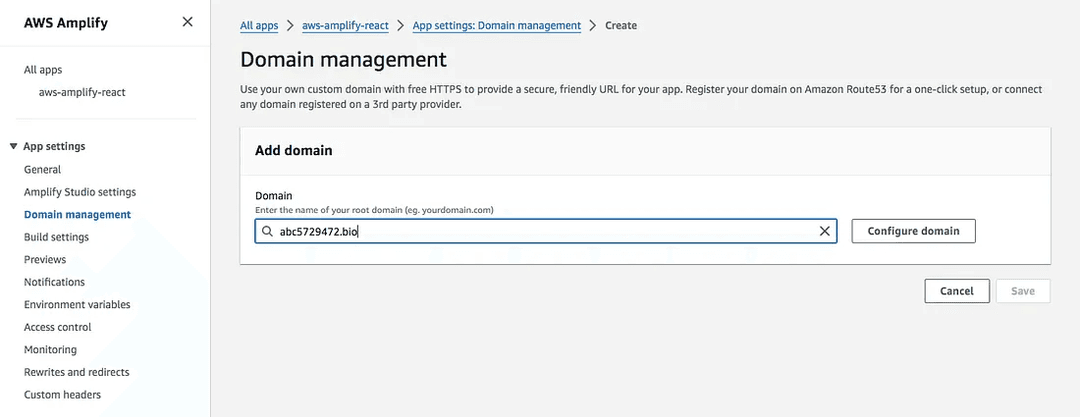Click aws-amplify-react breadcrumb link
Screen dimensions: 1080x417
345,26
